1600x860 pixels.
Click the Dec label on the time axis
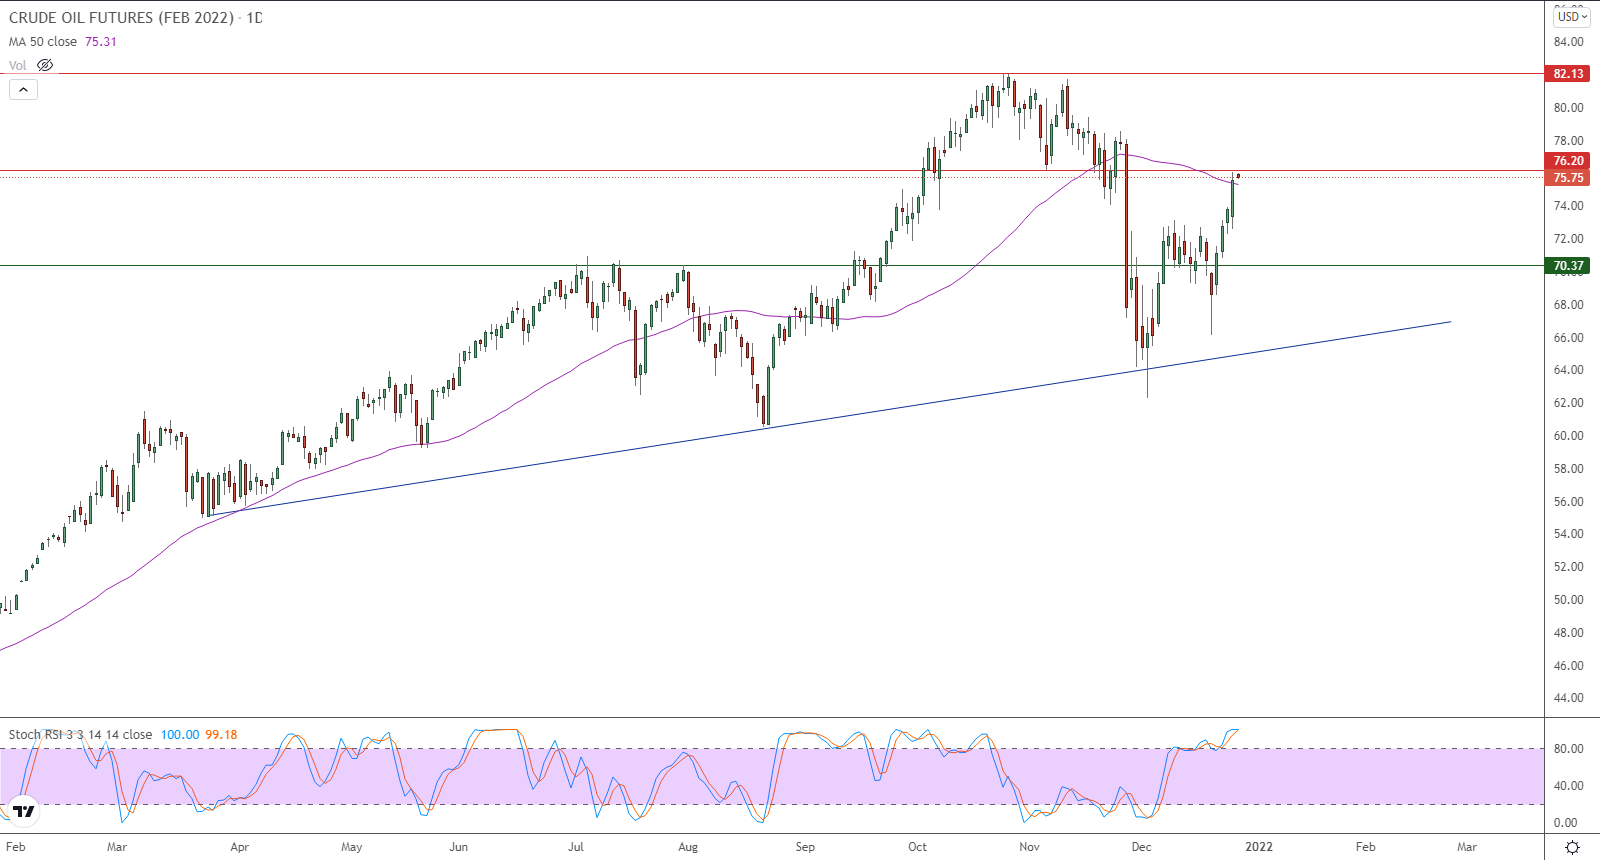[1141, 847]
